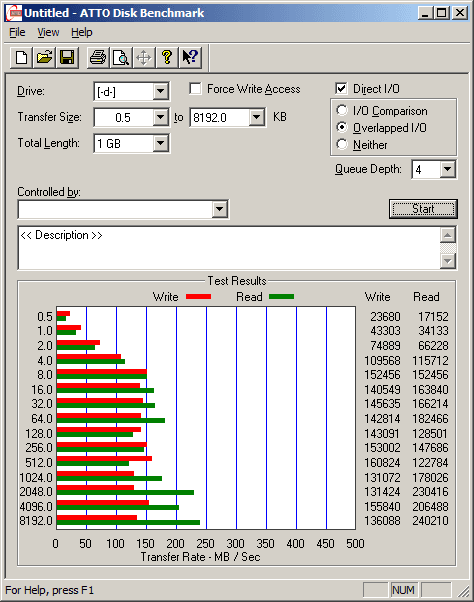Click the 512.0 red write bar
This screenshot has height=602, width=474.
pyautogui.click(x=104, y=458)
